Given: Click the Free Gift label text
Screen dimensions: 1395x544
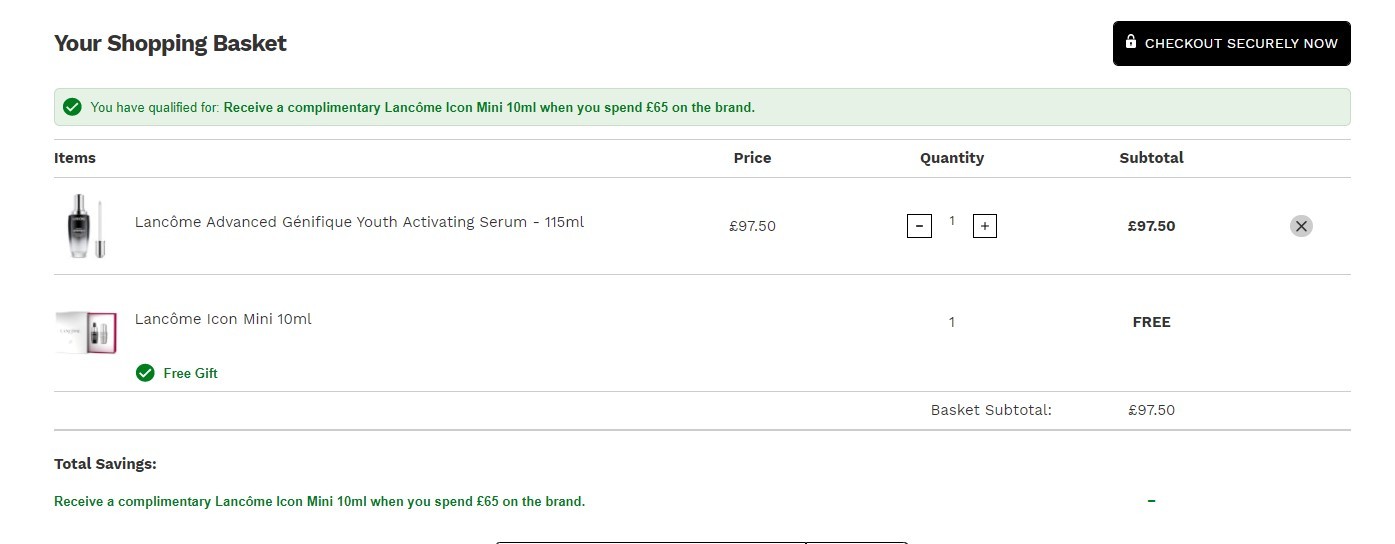Looking at the screenshot, I should 190,373.
